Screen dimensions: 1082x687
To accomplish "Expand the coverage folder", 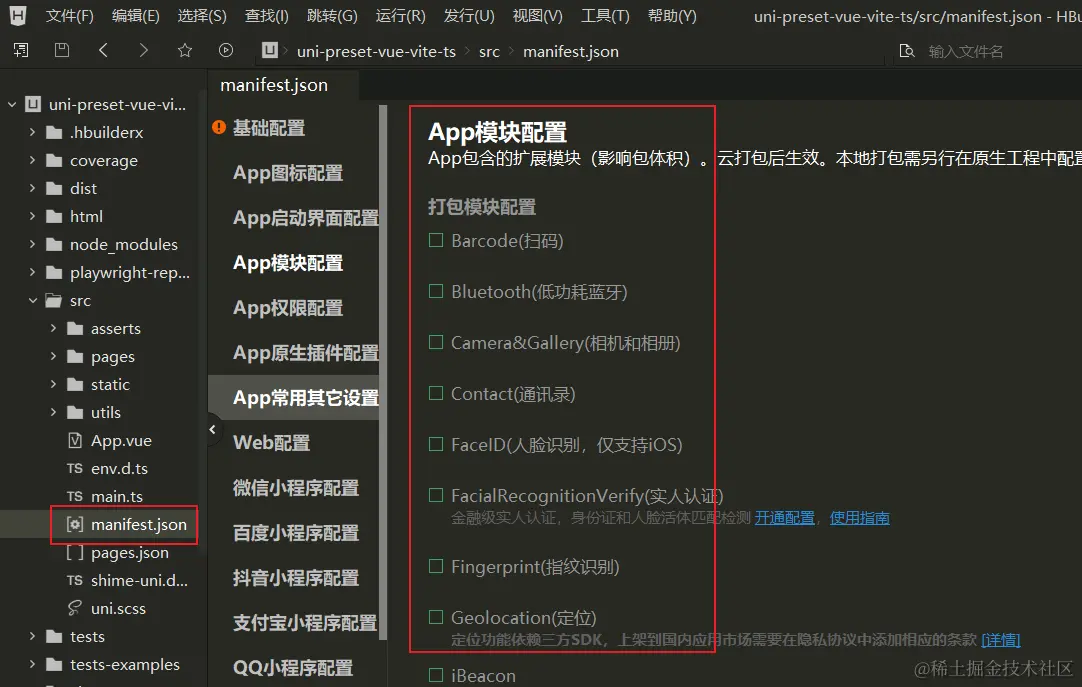I will (32, 160).
